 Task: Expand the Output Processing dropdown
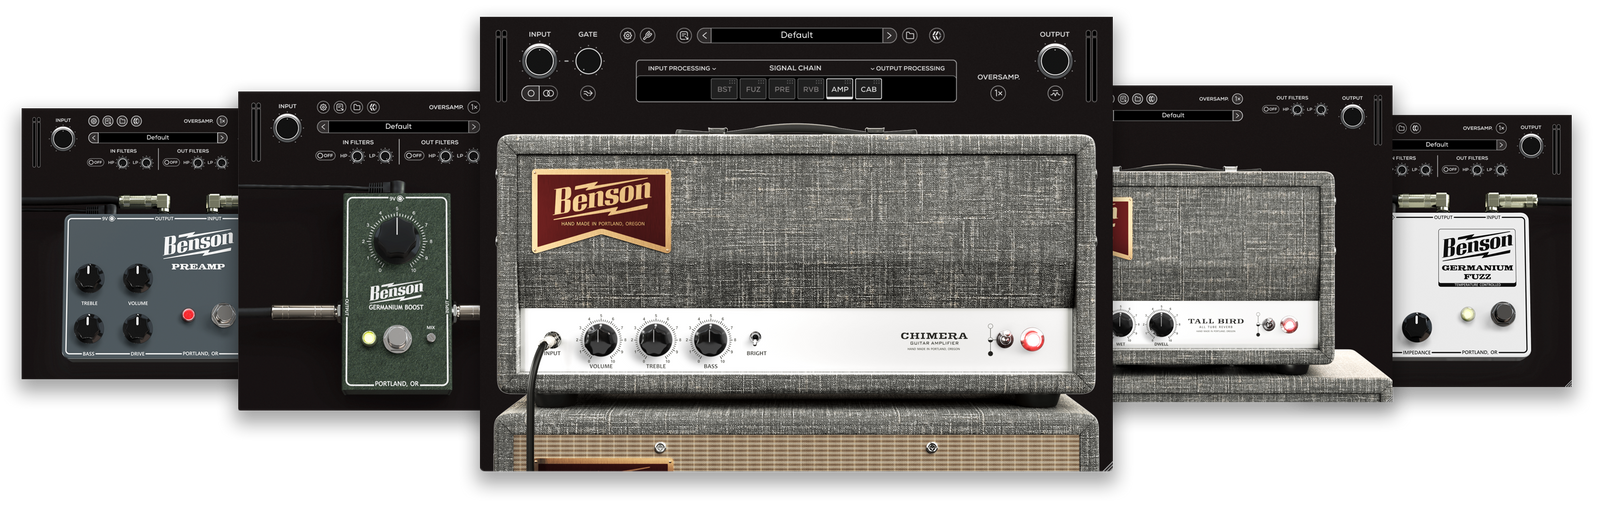tap(907, 68)
